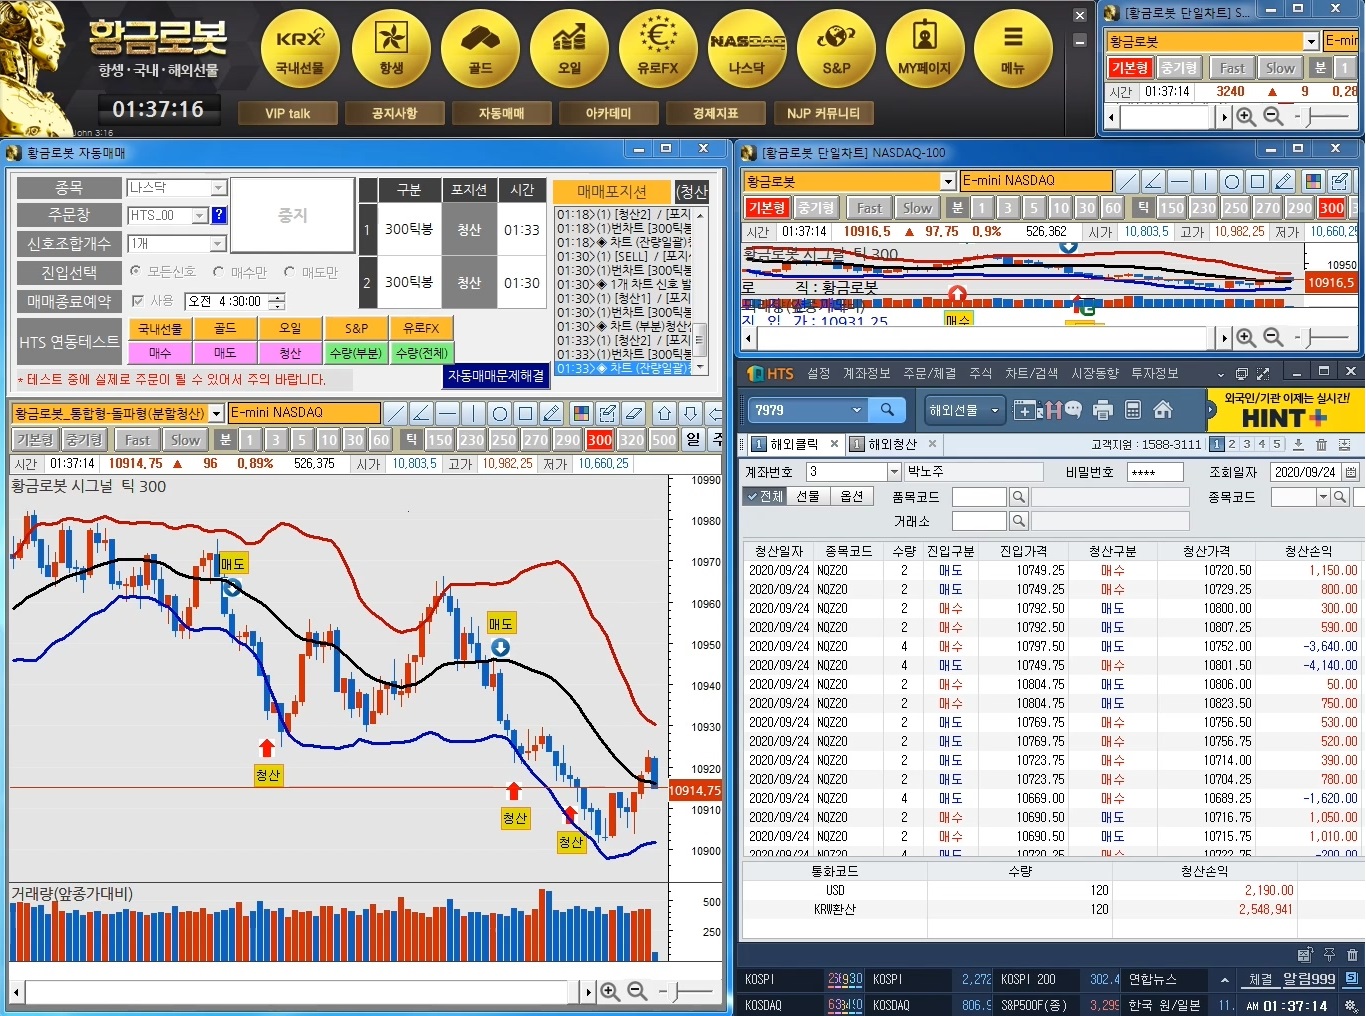Open the MY페이지 badge icon
Viewport: 1366px width, 1016px height.
click(x=925, y=48)
